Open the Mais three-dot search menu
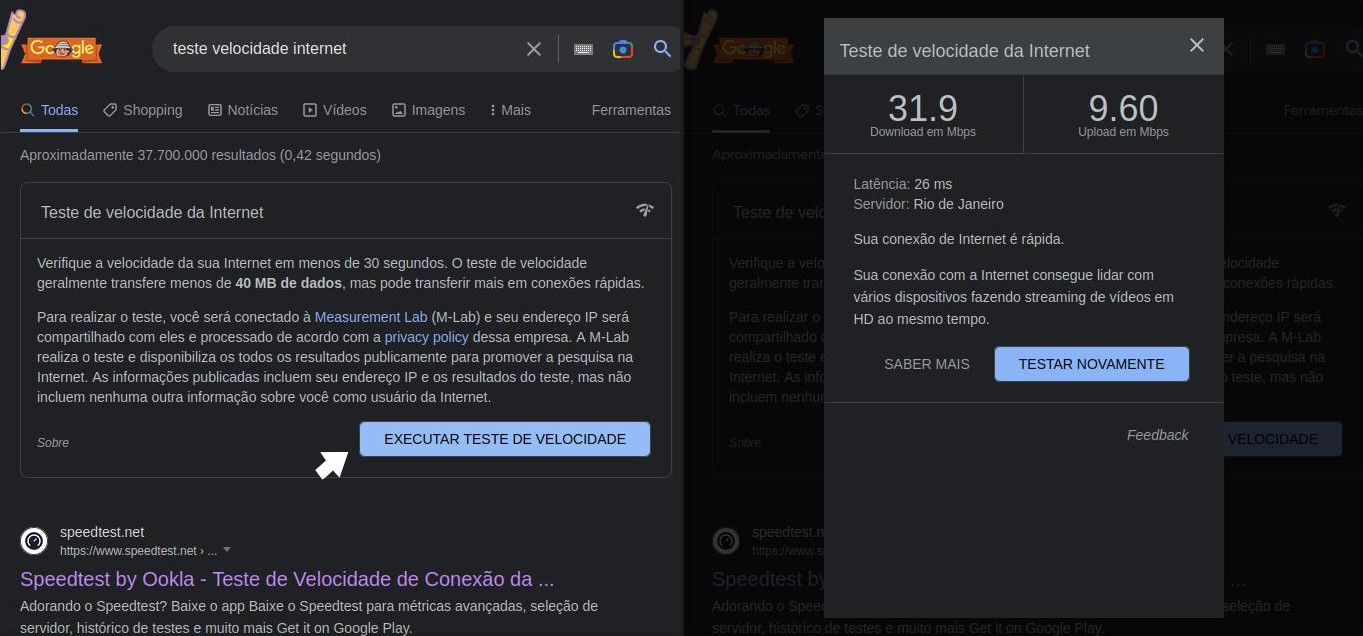Screen dimensions: 1363x636 (510, 110)
